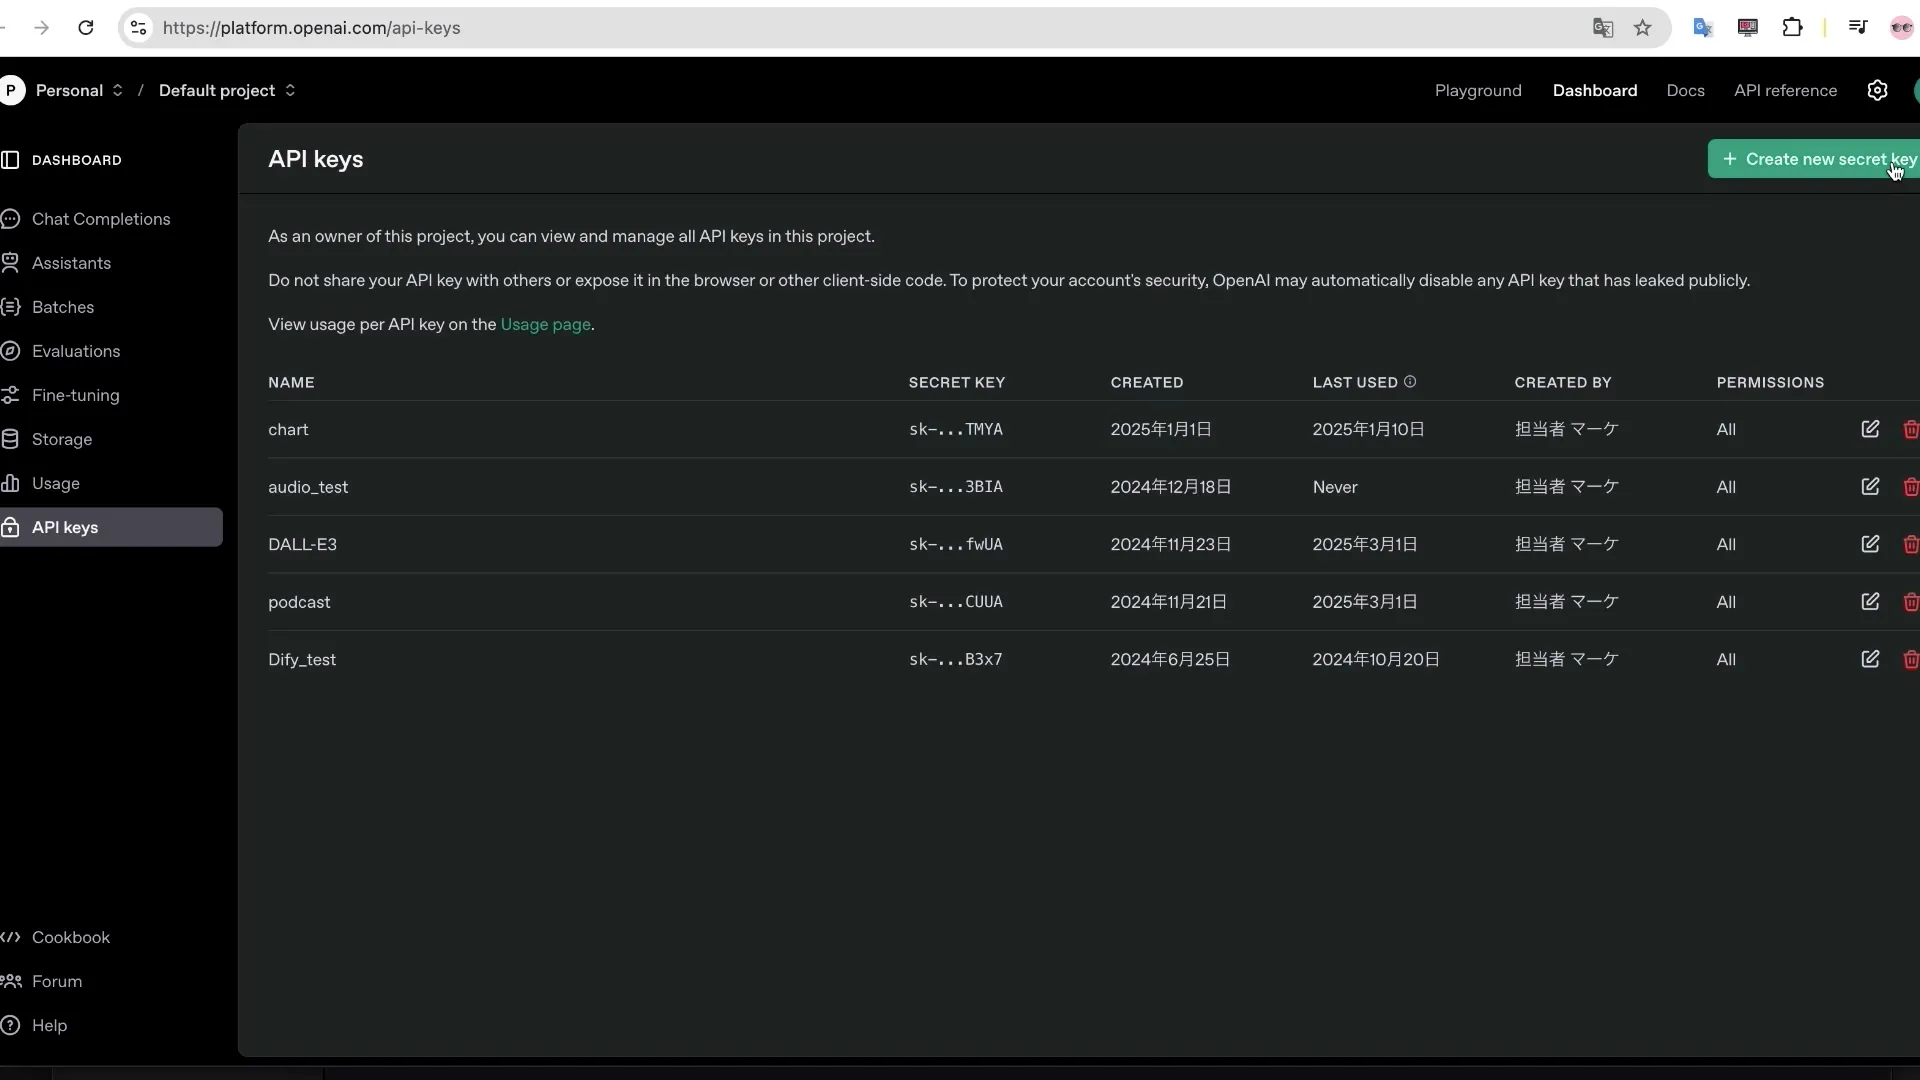Switch to the Playground tab
The image size is (1920, 1080).
pyautogui.click(x=1477, y=90)
